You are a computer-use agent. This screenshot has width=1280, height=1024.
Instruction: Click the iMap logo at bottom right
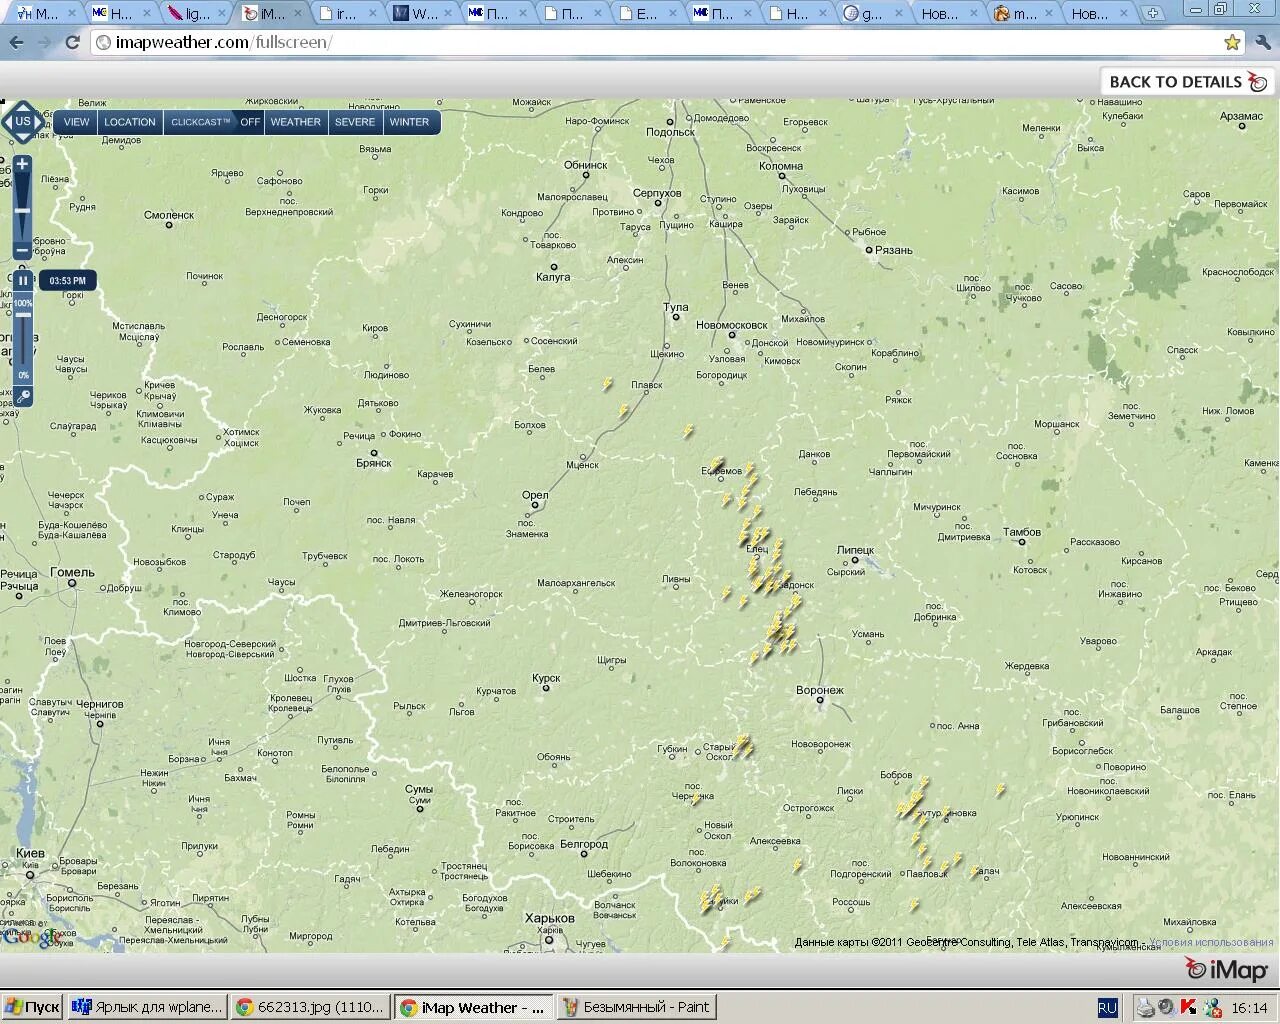click(1226, 969)
